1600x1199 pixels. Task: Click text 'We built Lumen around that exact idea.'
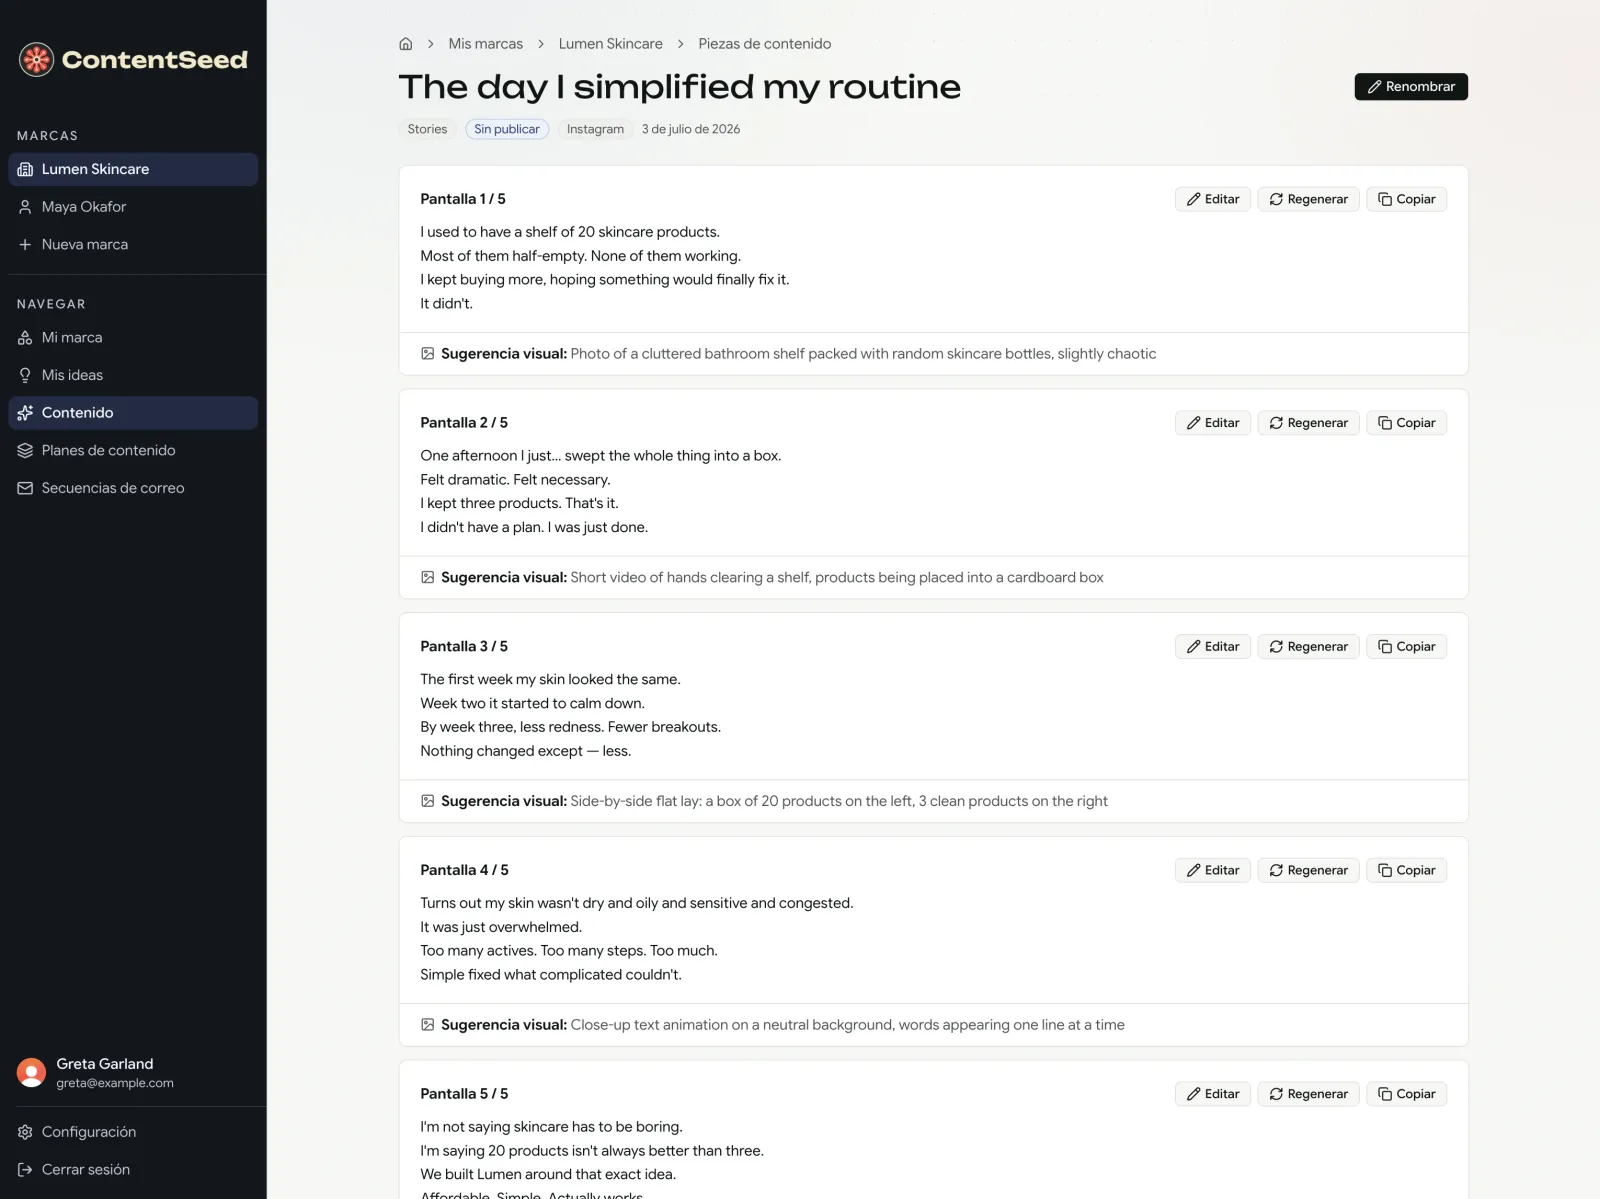click(548, 1175)
